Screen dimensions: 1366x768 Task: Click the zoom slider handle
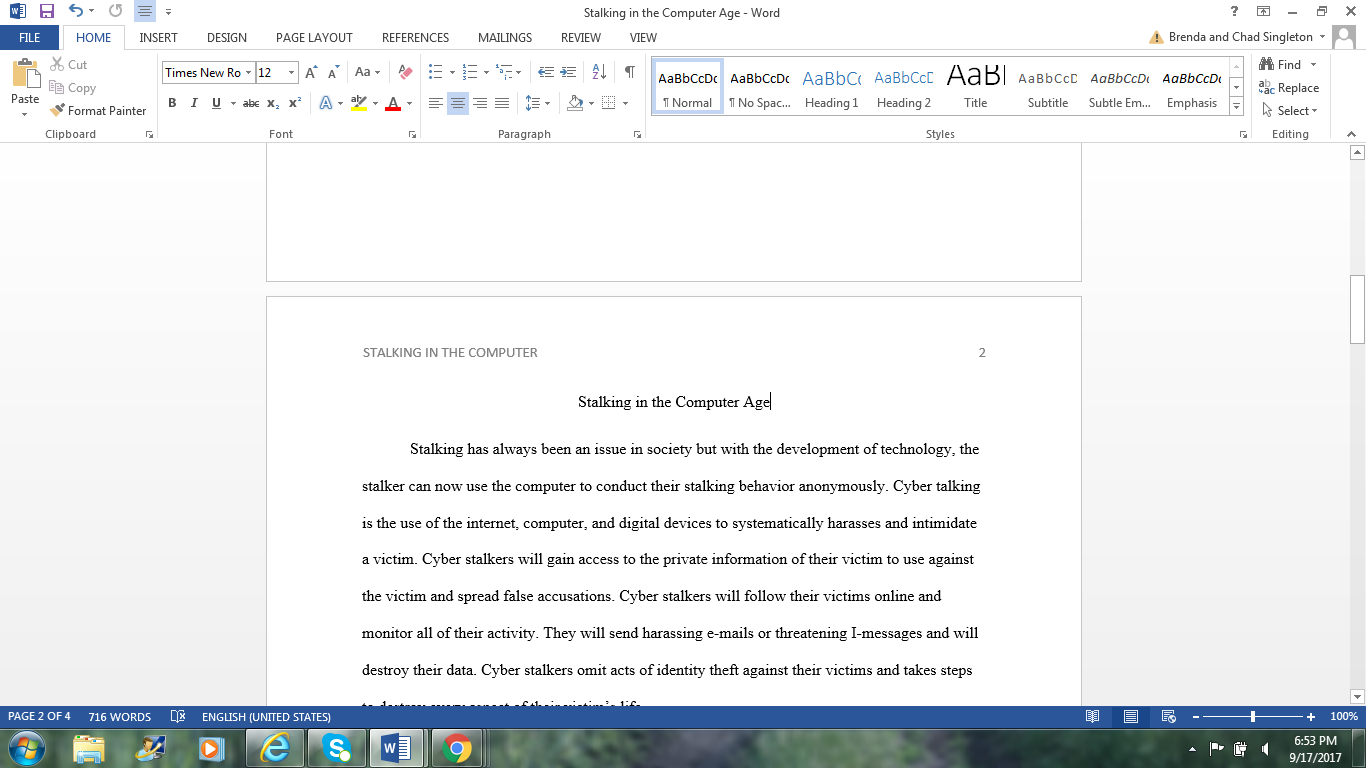1253,717
